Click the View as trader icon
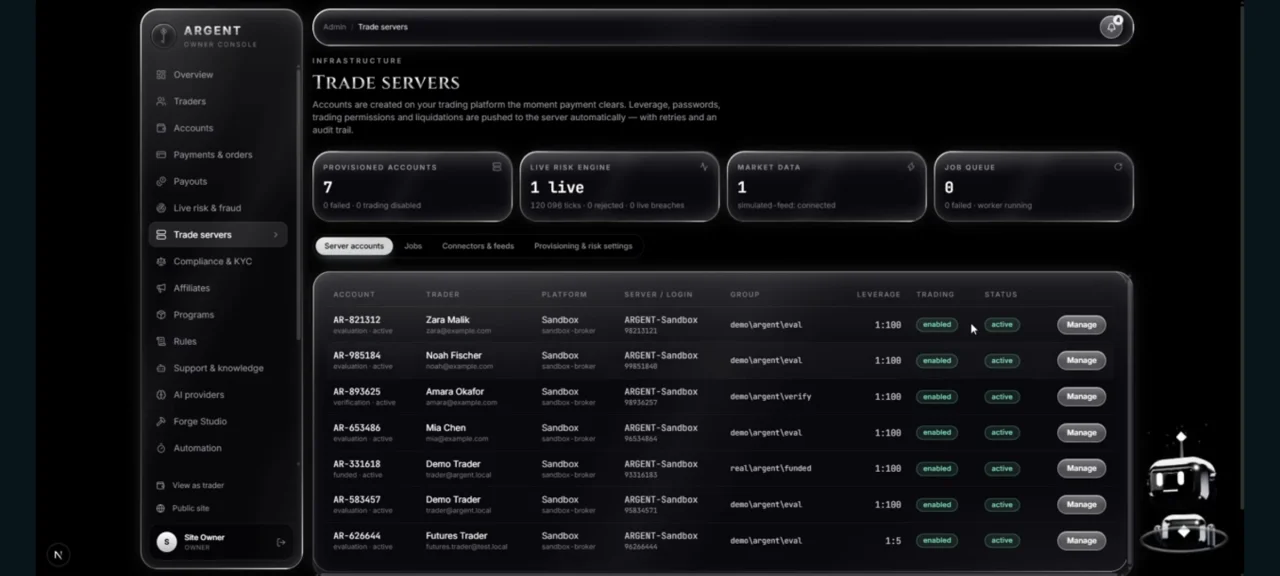The image size is (1280, 576). (161, 485)
